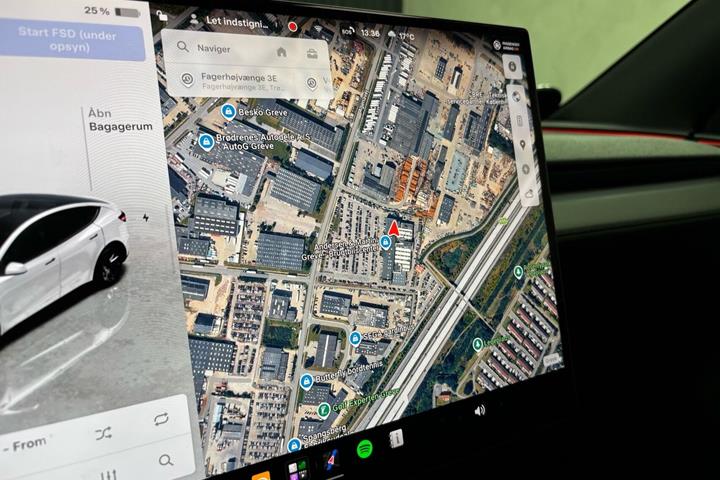Tap the charge port lightning icon by the car
This screenshot has width=720, height=480.
pos(146,217)
